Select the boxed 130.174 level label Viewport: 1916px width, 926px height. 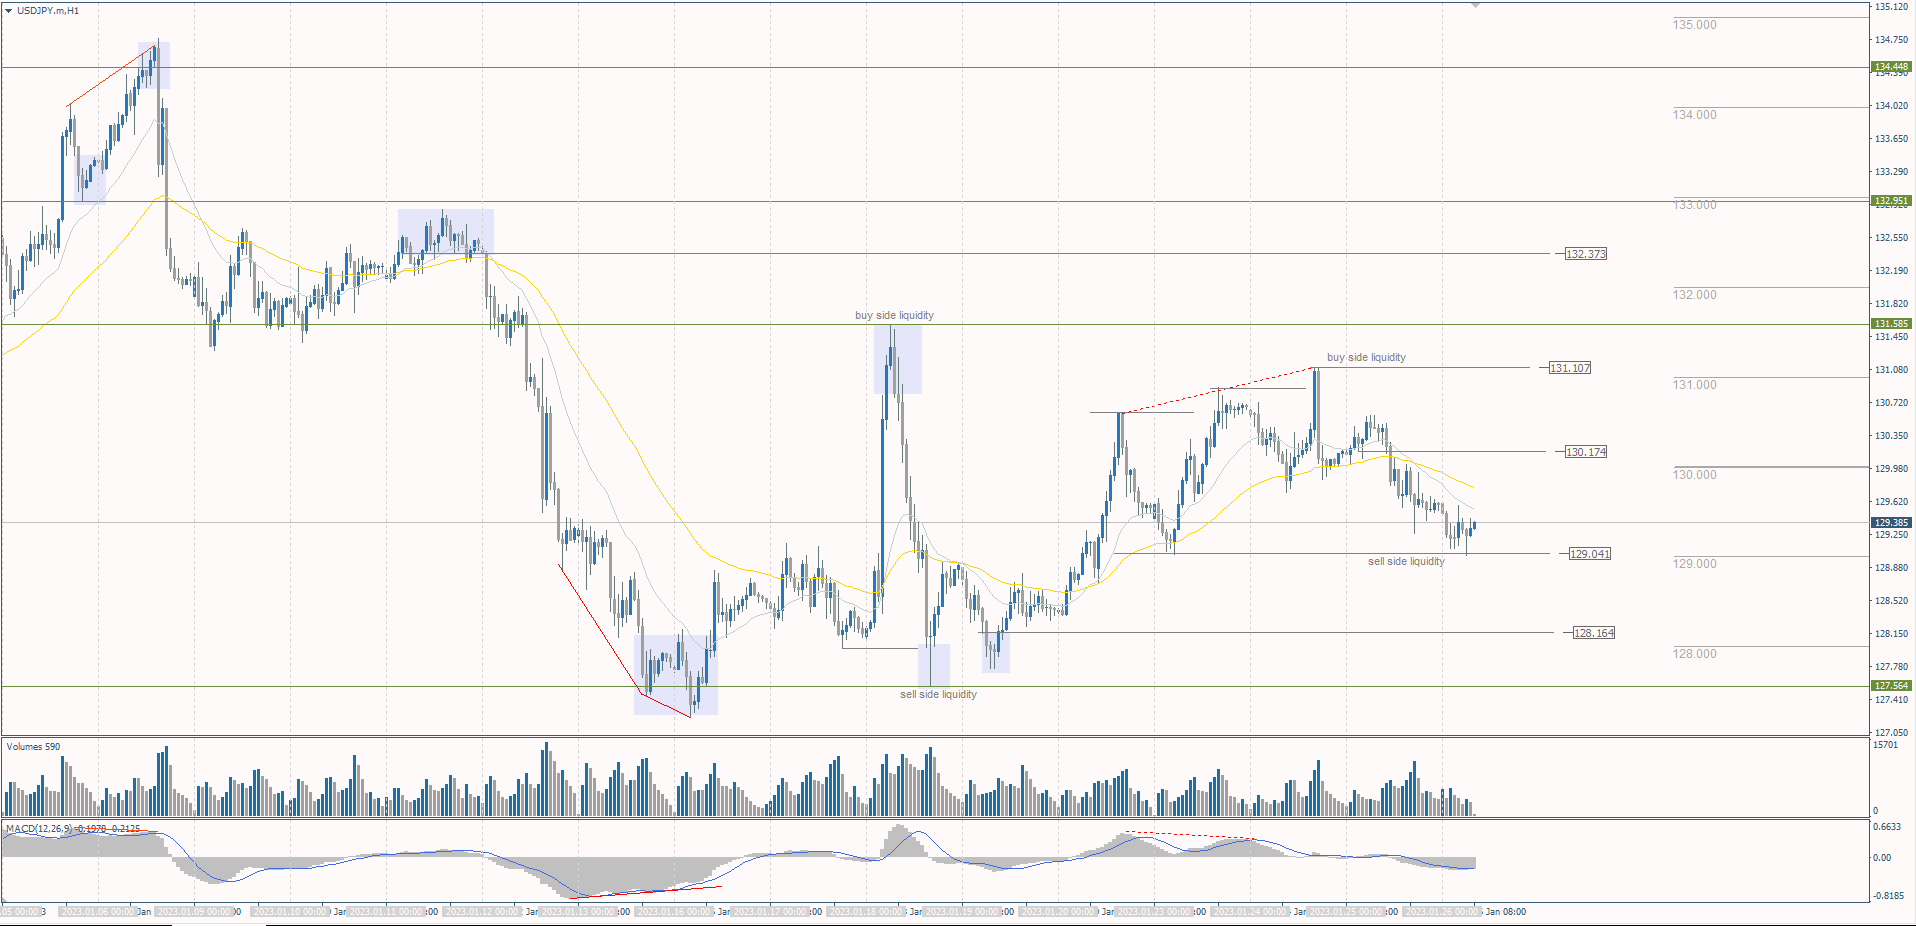click(x=1586, y=452)
